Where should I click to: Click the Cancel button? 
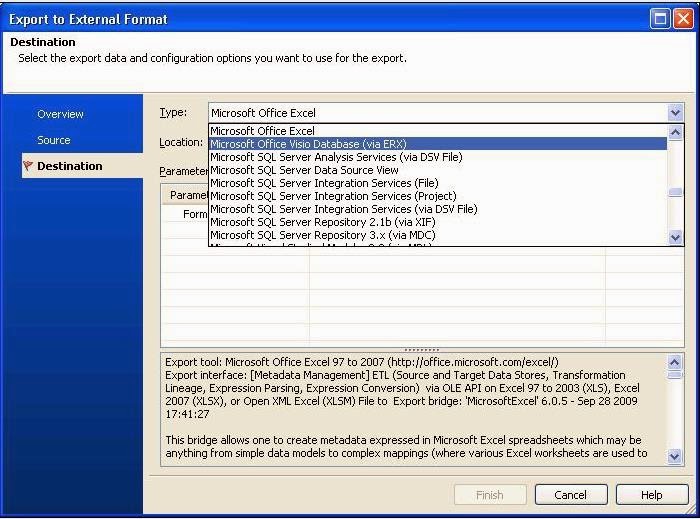(x=571, y=495)
